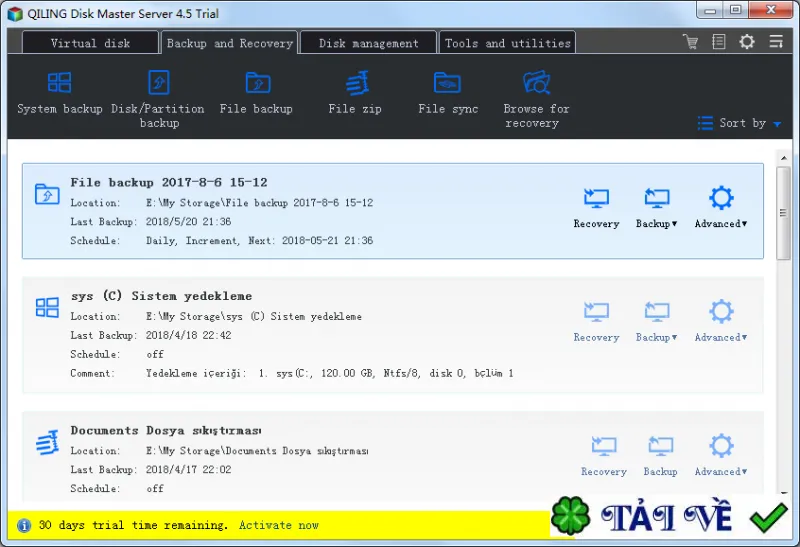Close the QILING Disk Master window
This screenshot has height=547, width=800.
pos(770,10)
